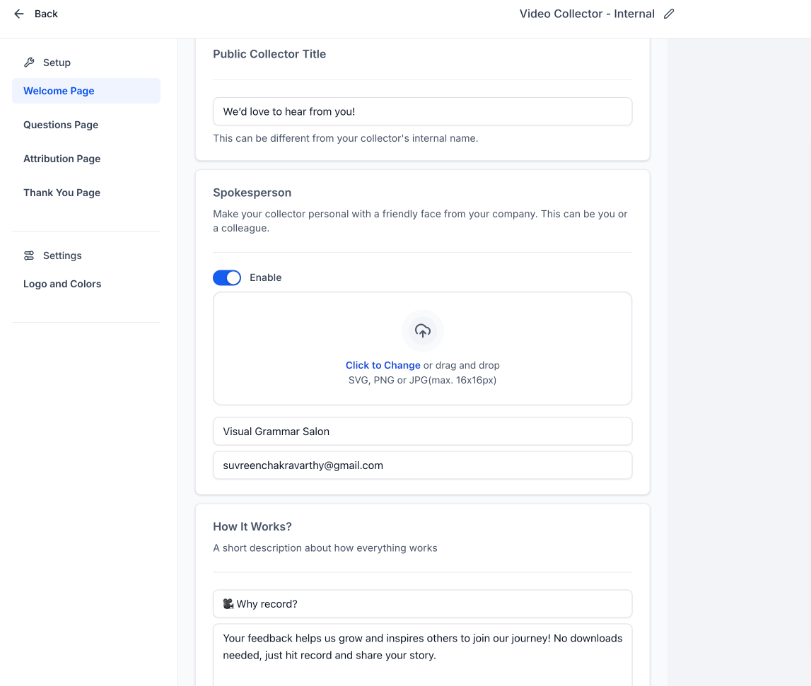This screenshot has height=686, width=811.
Task: Click the Back text link
Action: click(46, 14)
